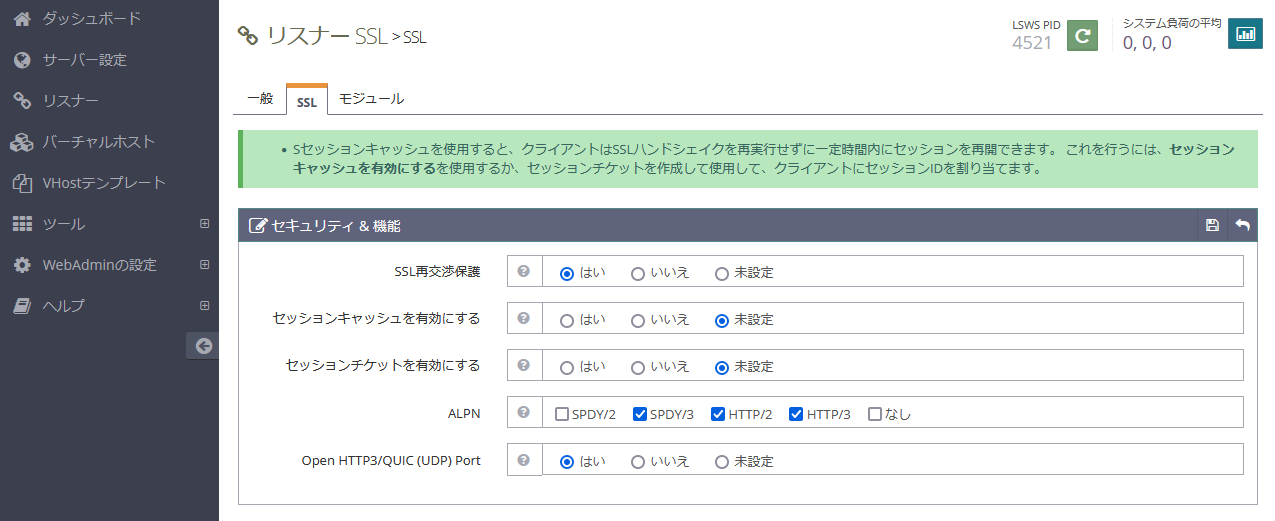1275x521 pixels.
Task: Select 未設定 for SSL再交渉保護
Action: pyautogui.click(x=722, y=273)
